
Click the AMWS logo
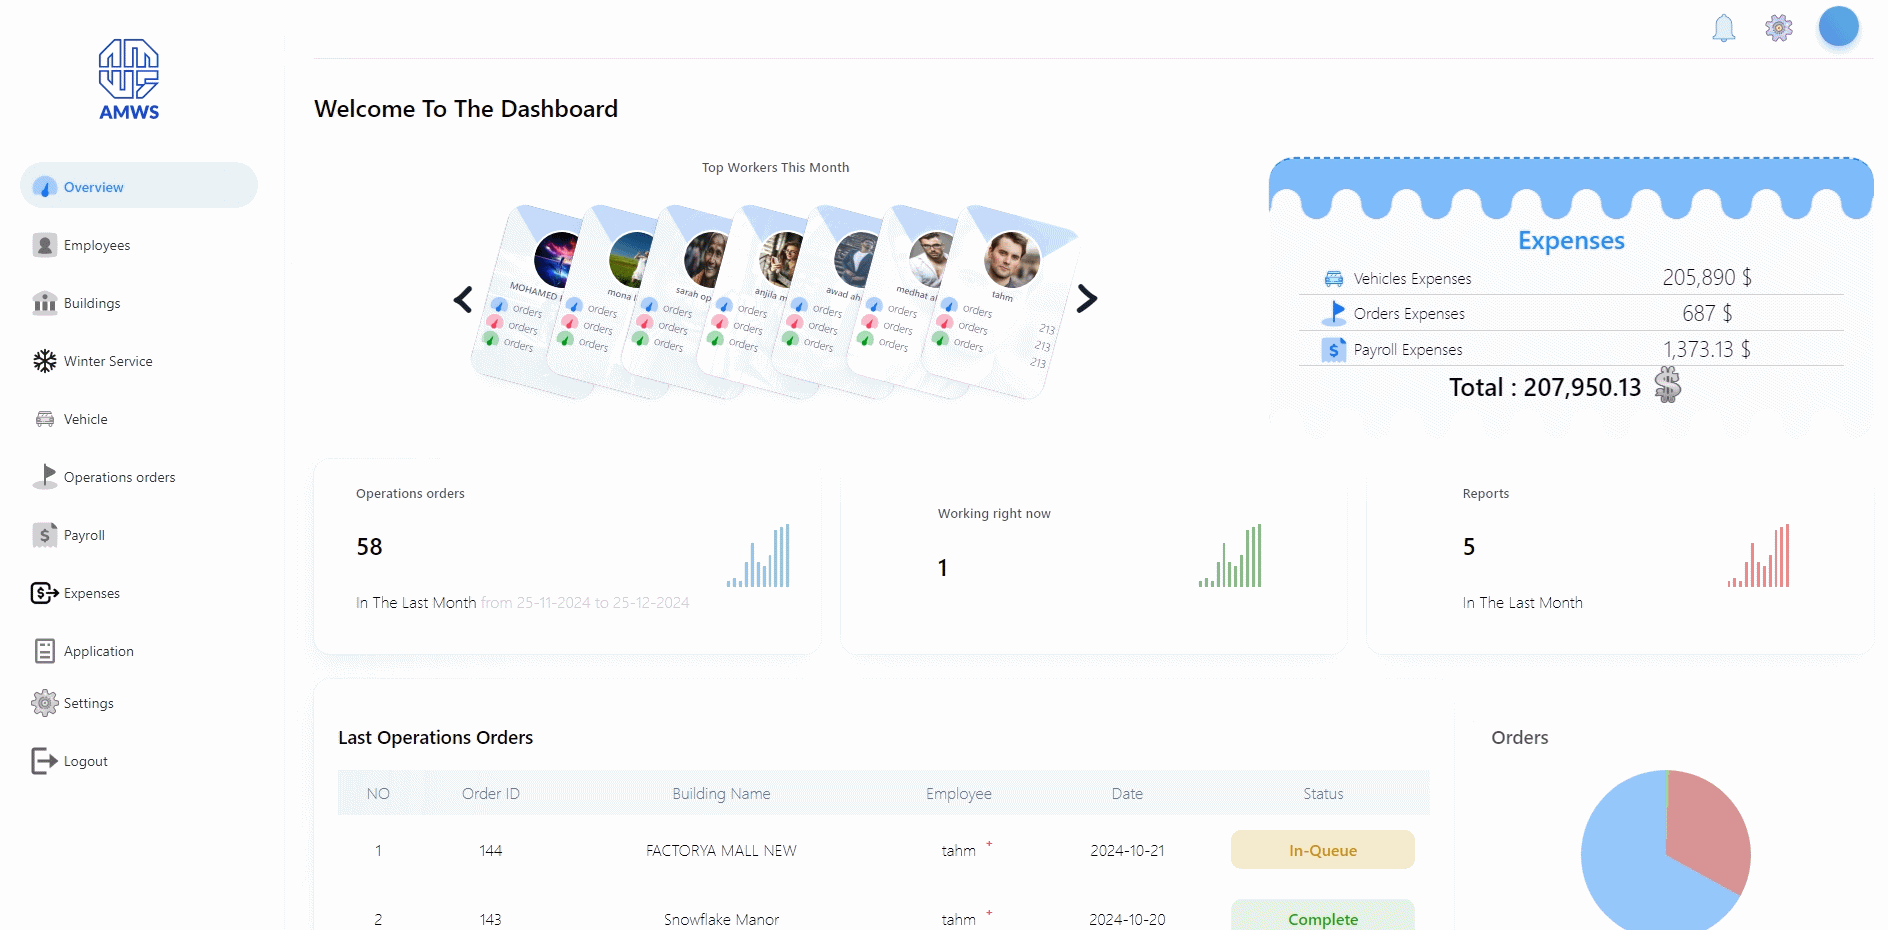point(129,80)
